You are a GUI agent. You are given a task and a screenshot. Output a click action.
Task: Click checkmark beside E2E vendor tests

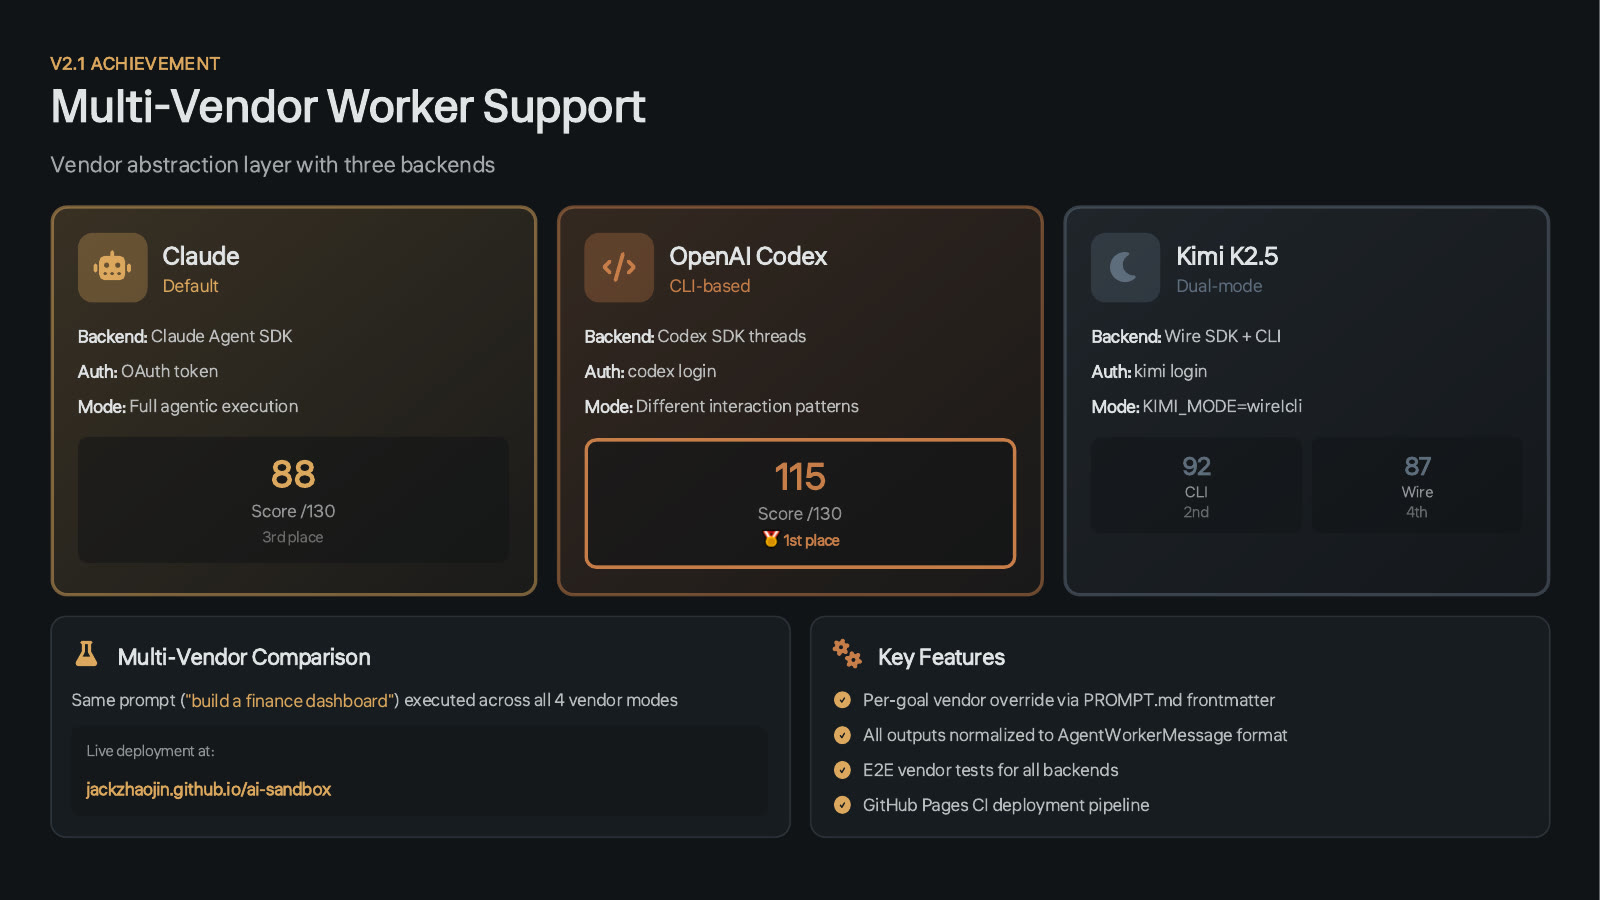pyautogui.click(x=842, y=770)
